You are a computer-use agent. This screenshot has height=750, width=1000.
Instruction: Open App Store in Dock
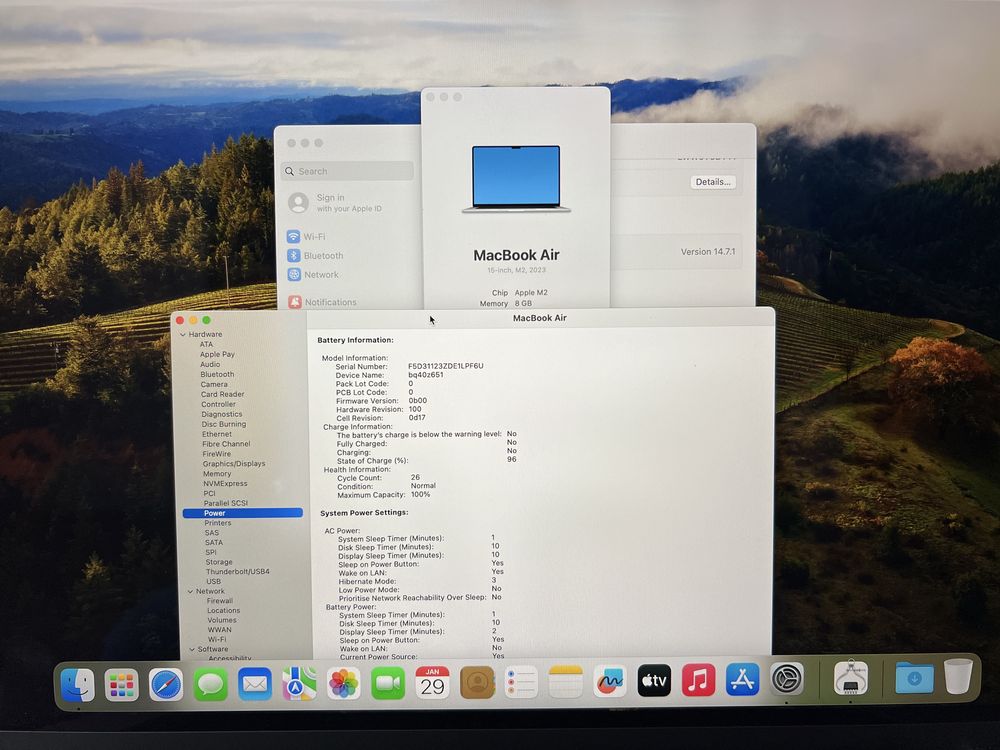point(742,679)
